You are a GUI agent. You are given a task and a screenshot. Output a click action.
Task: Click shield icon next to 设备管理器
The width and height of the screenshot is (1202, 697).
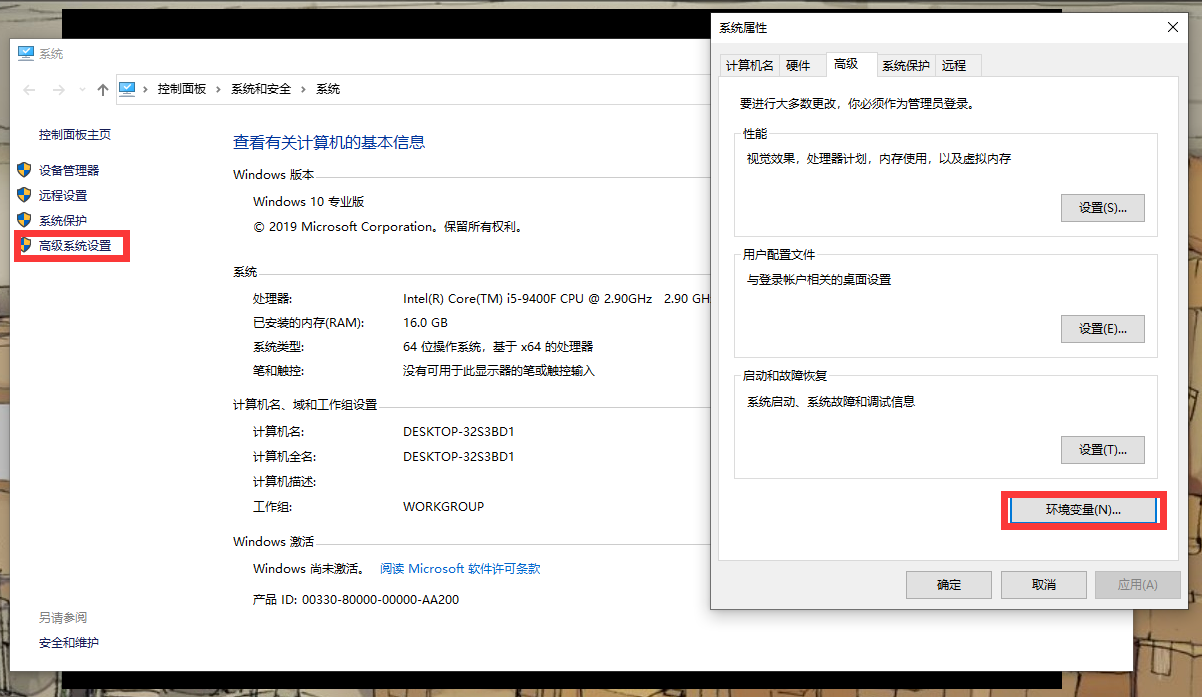25,170
